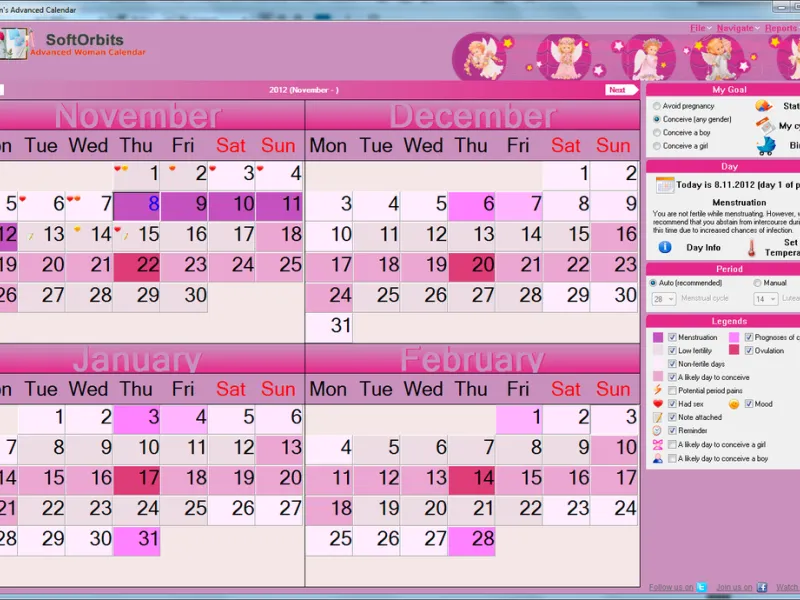
Task: Open the 28 Menstrual cycle dropdown
Action: click(664, 299)
